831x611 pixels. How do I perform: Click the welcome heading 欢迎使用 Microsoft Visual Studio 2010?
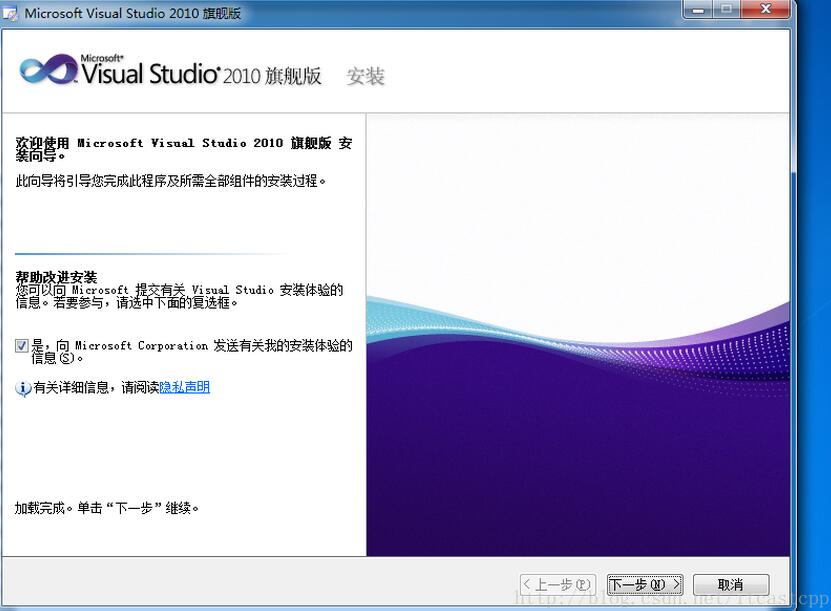(x=184, y=149)
